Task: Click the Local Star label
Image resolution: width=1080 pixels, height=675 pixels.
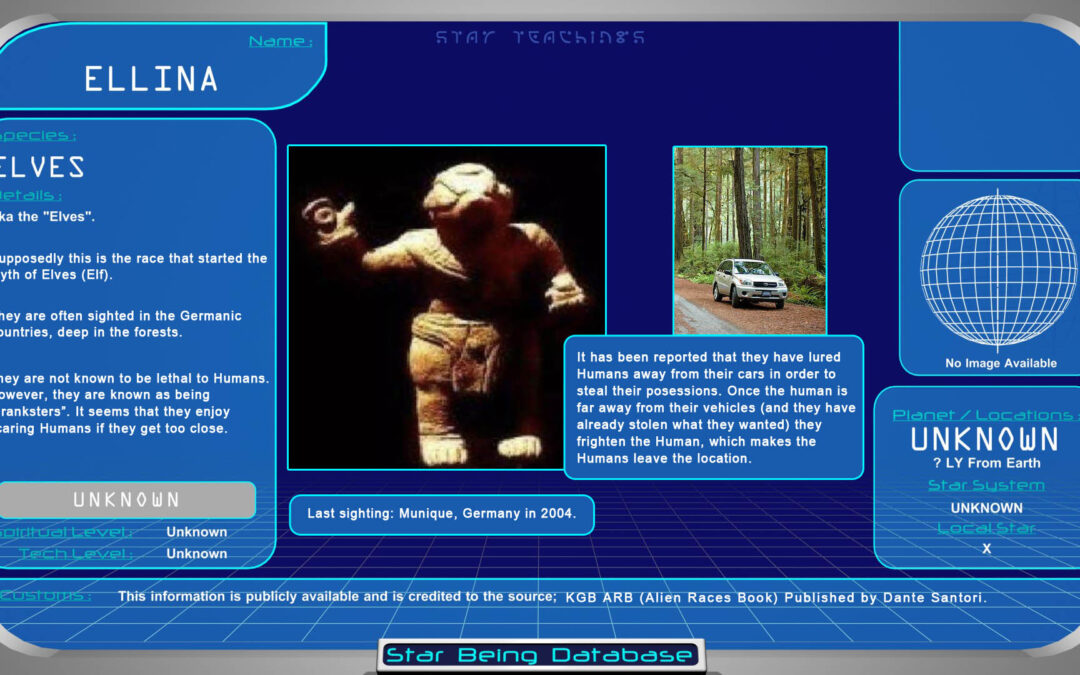Action: [x=986, y=528]
